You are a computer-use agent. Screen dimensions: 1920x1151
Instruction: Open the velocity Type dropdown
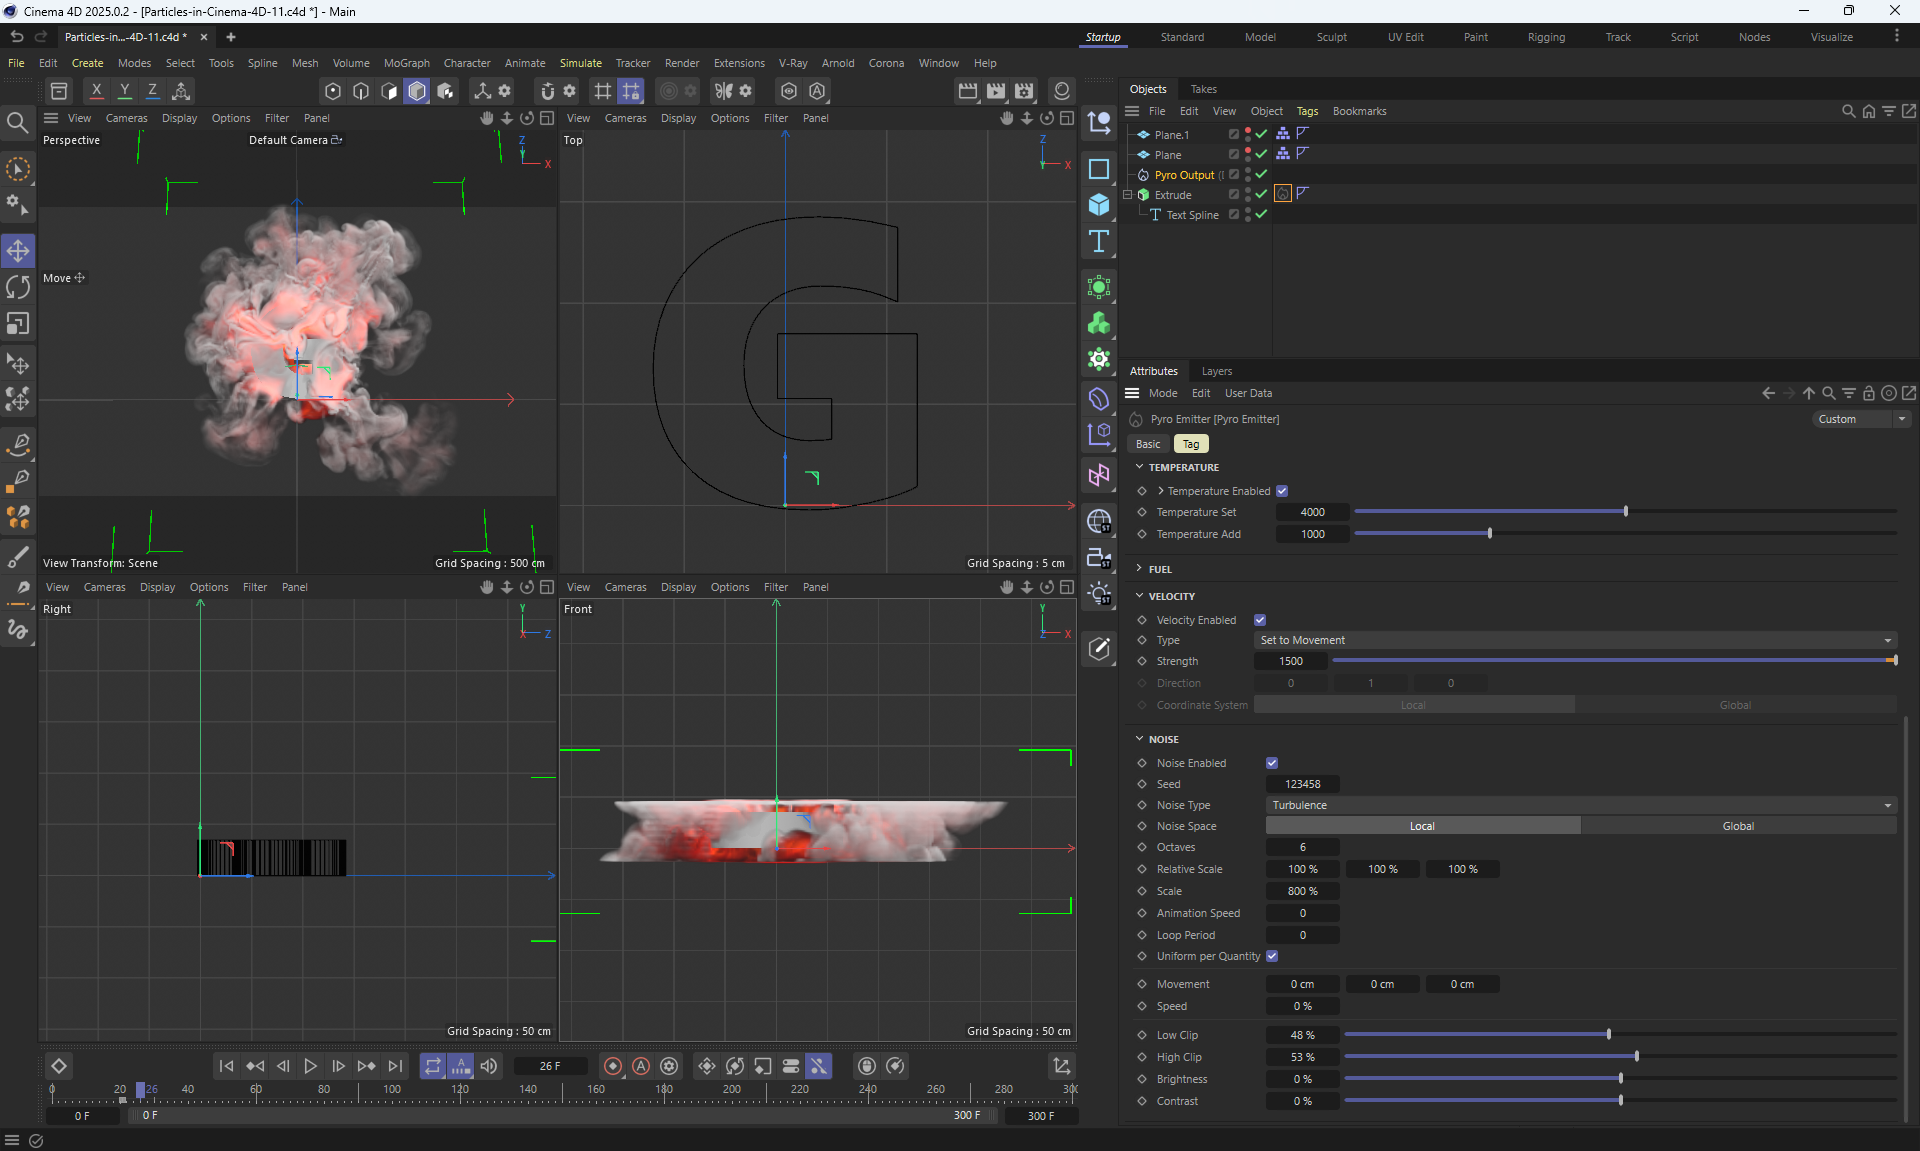click(x=1574, y=640)
